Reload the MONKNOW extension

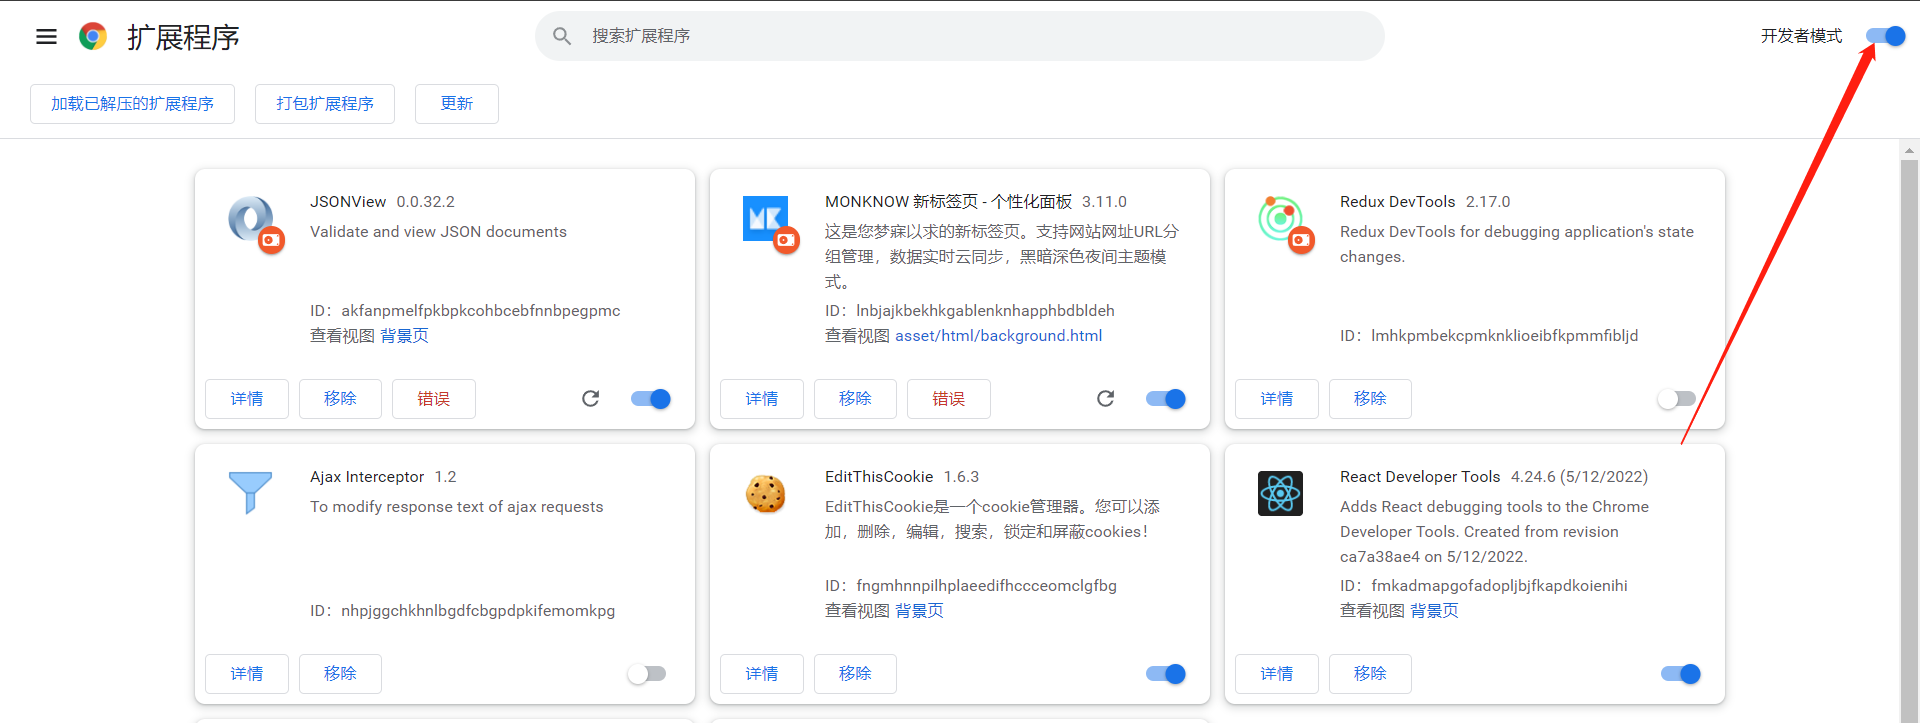1106,399
